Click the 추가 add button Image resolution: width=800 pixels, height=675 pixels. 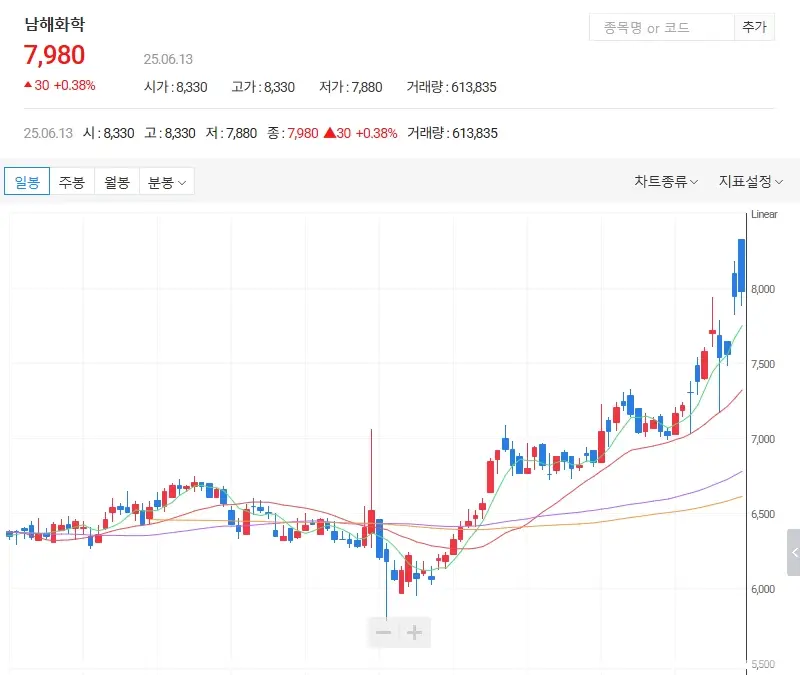(x=754, y=28)
